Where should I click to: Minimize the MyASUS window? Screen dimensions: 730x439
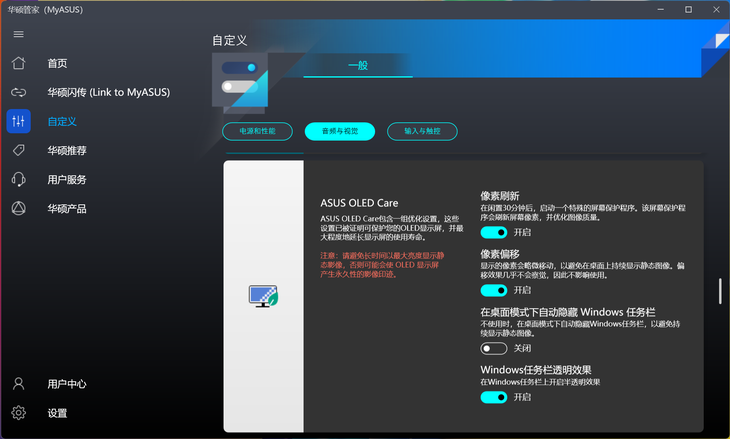[660, 9]
